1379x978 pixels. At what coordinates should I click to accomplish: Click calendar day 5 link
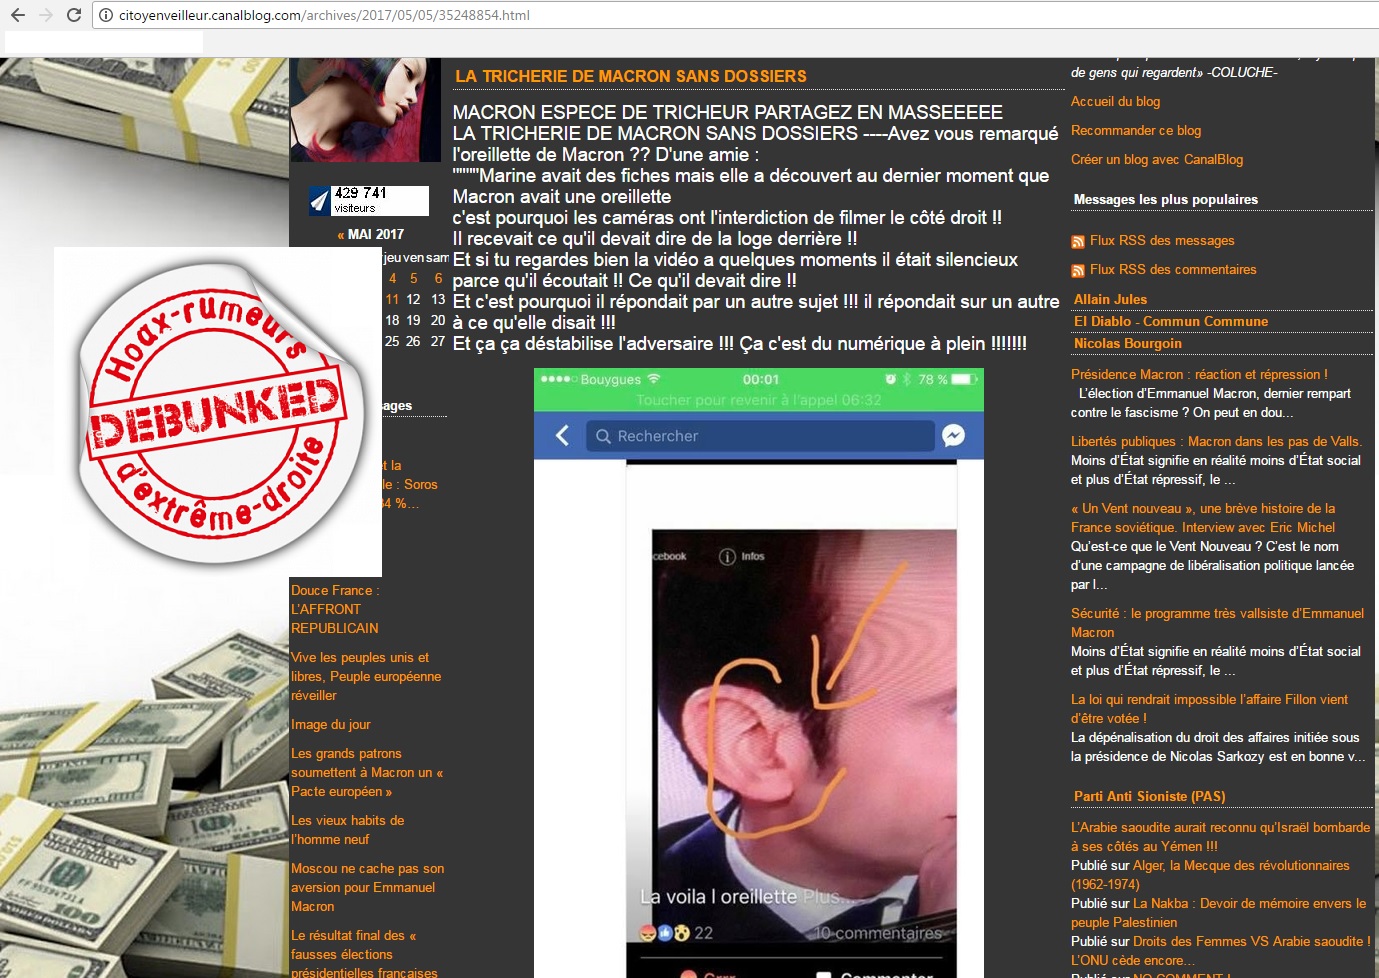(x=413, y=278)
